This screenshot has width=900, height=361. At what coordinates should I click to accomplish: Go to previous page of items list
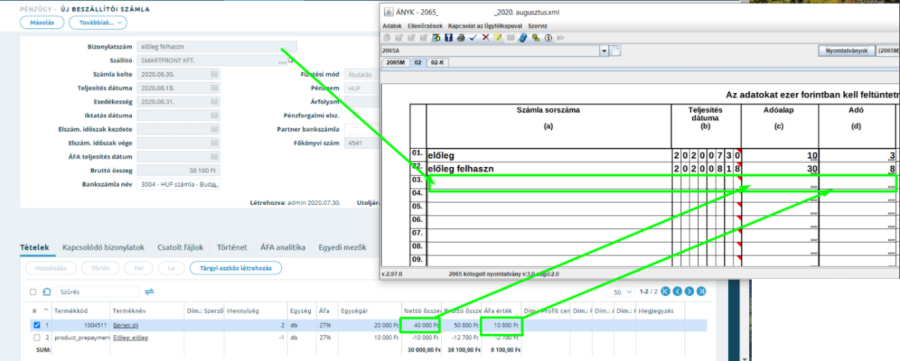678,292
